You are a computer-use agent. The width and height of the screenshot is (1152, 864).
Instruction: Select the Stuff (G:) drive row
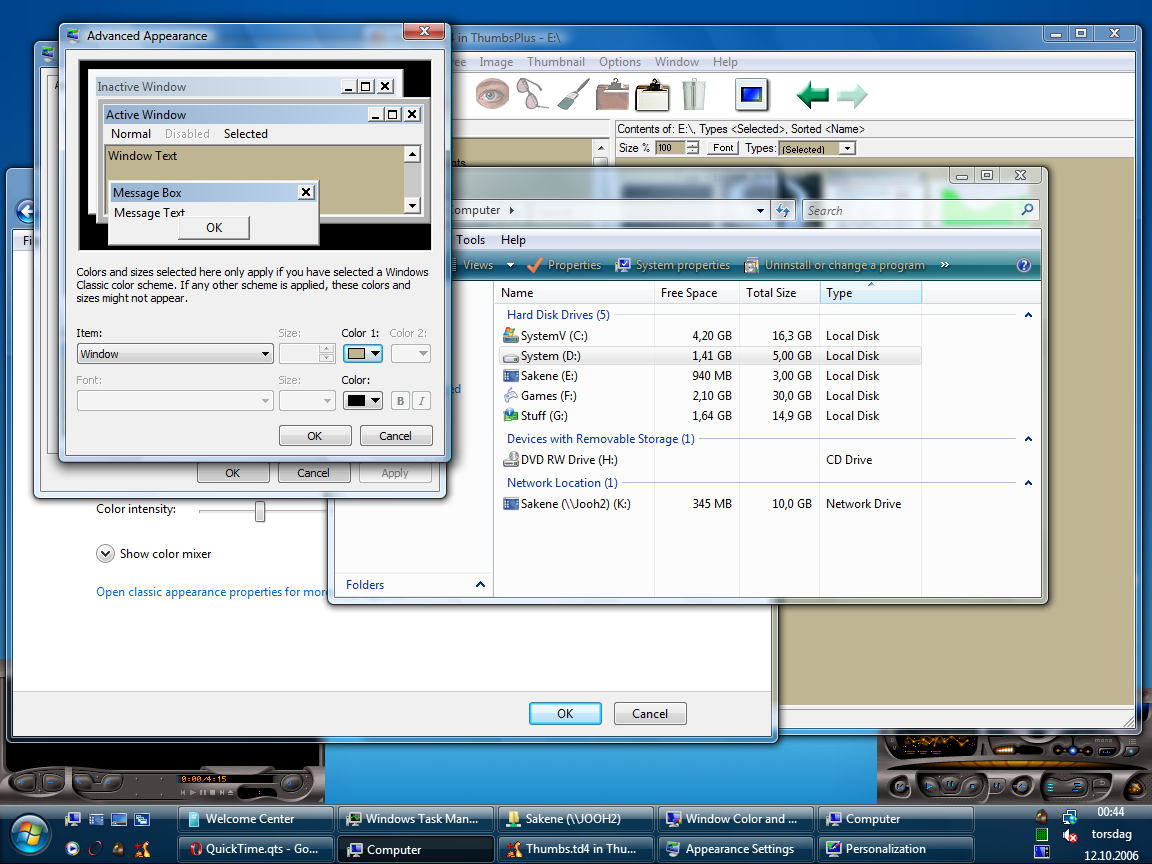[710, 415]
